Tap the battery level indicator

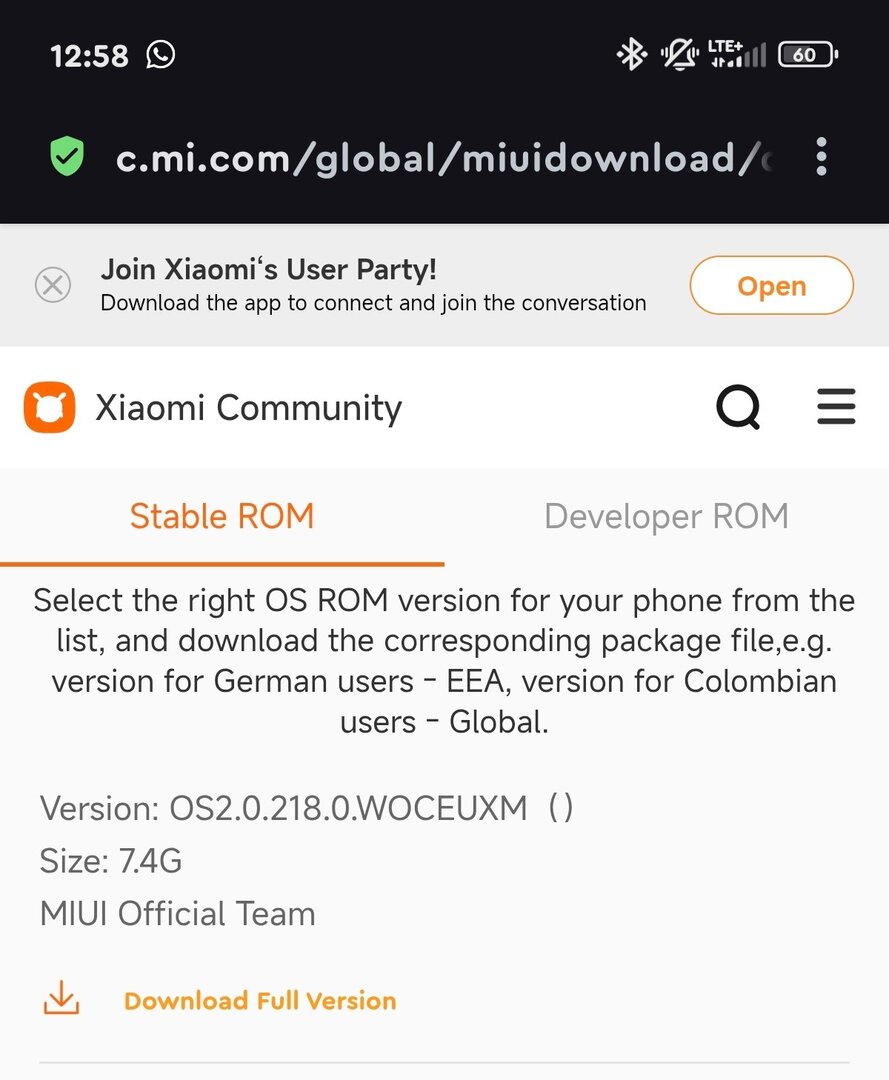pos(808,55)
